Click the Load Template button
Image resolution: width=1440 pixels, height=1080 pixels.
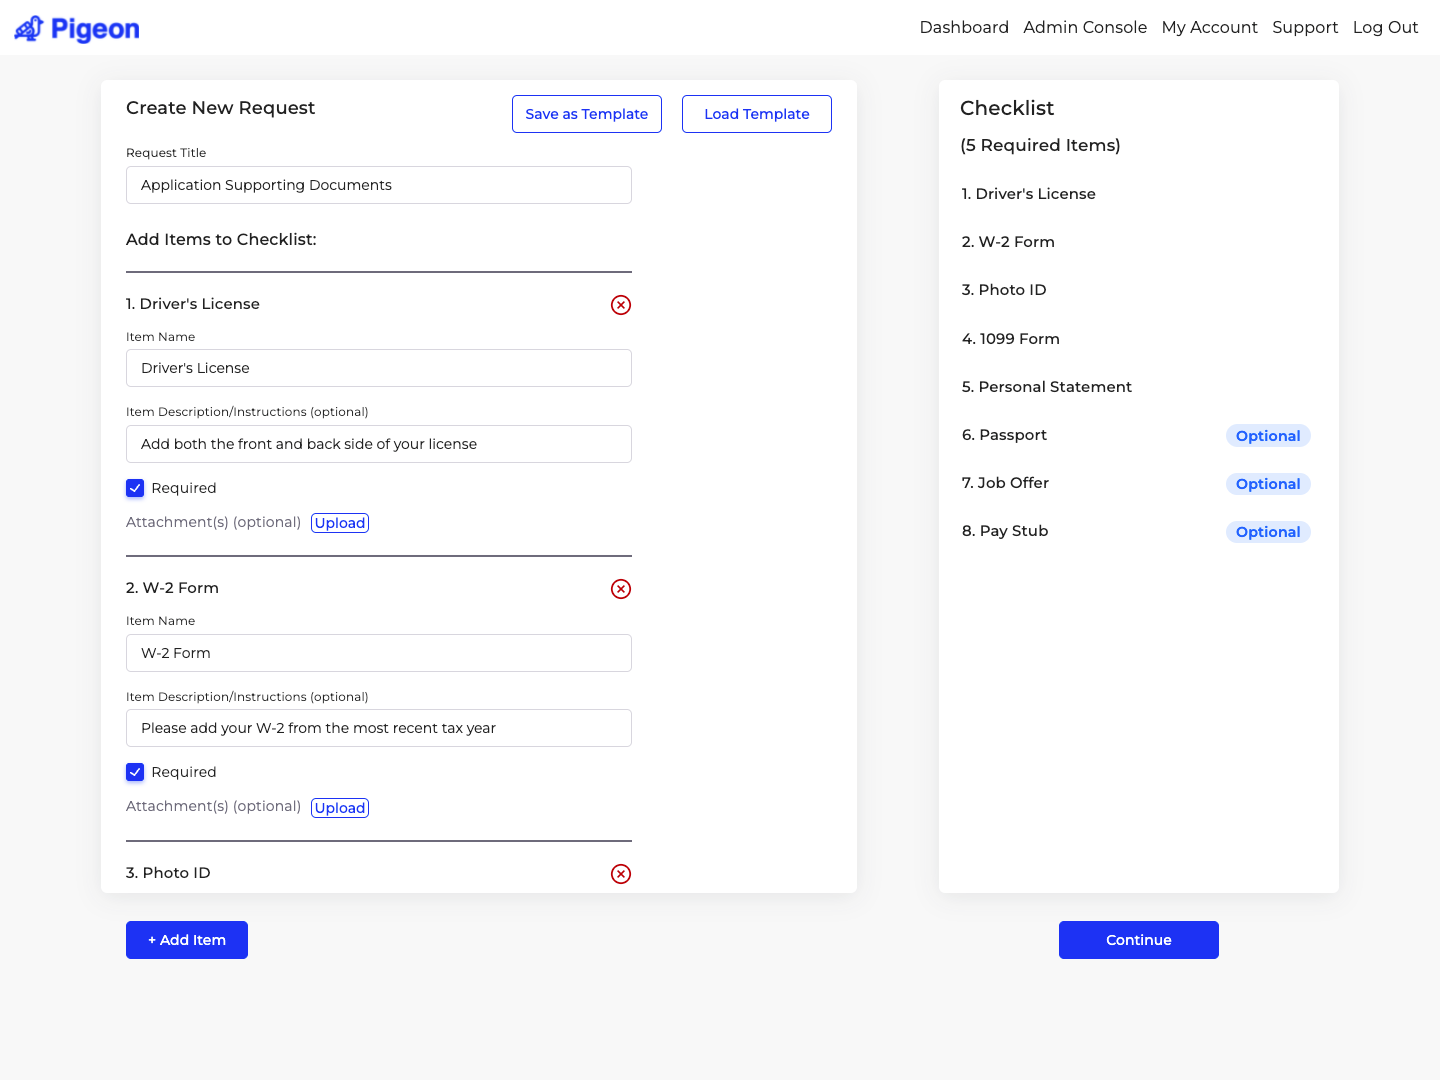(756, 114)
